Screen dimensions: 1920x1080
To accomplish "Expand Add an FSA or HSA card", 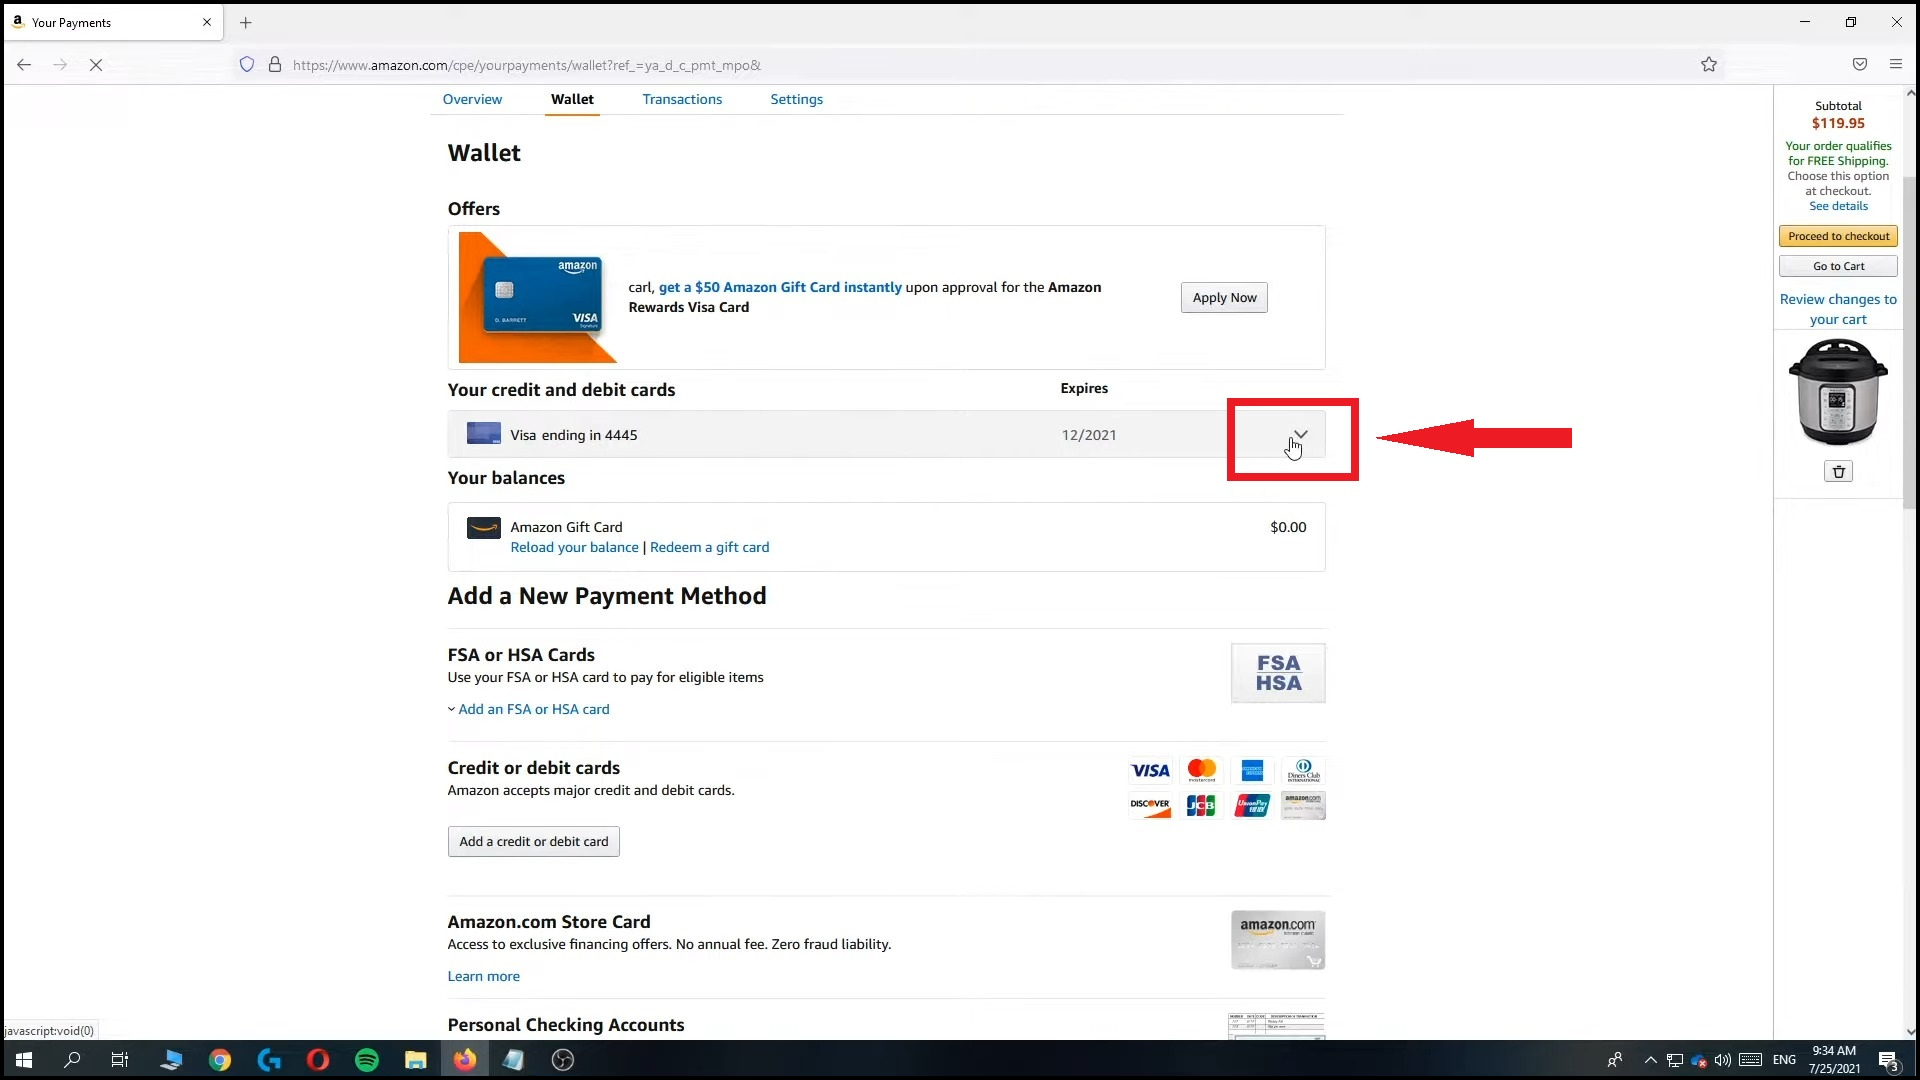I will (533, 709).
